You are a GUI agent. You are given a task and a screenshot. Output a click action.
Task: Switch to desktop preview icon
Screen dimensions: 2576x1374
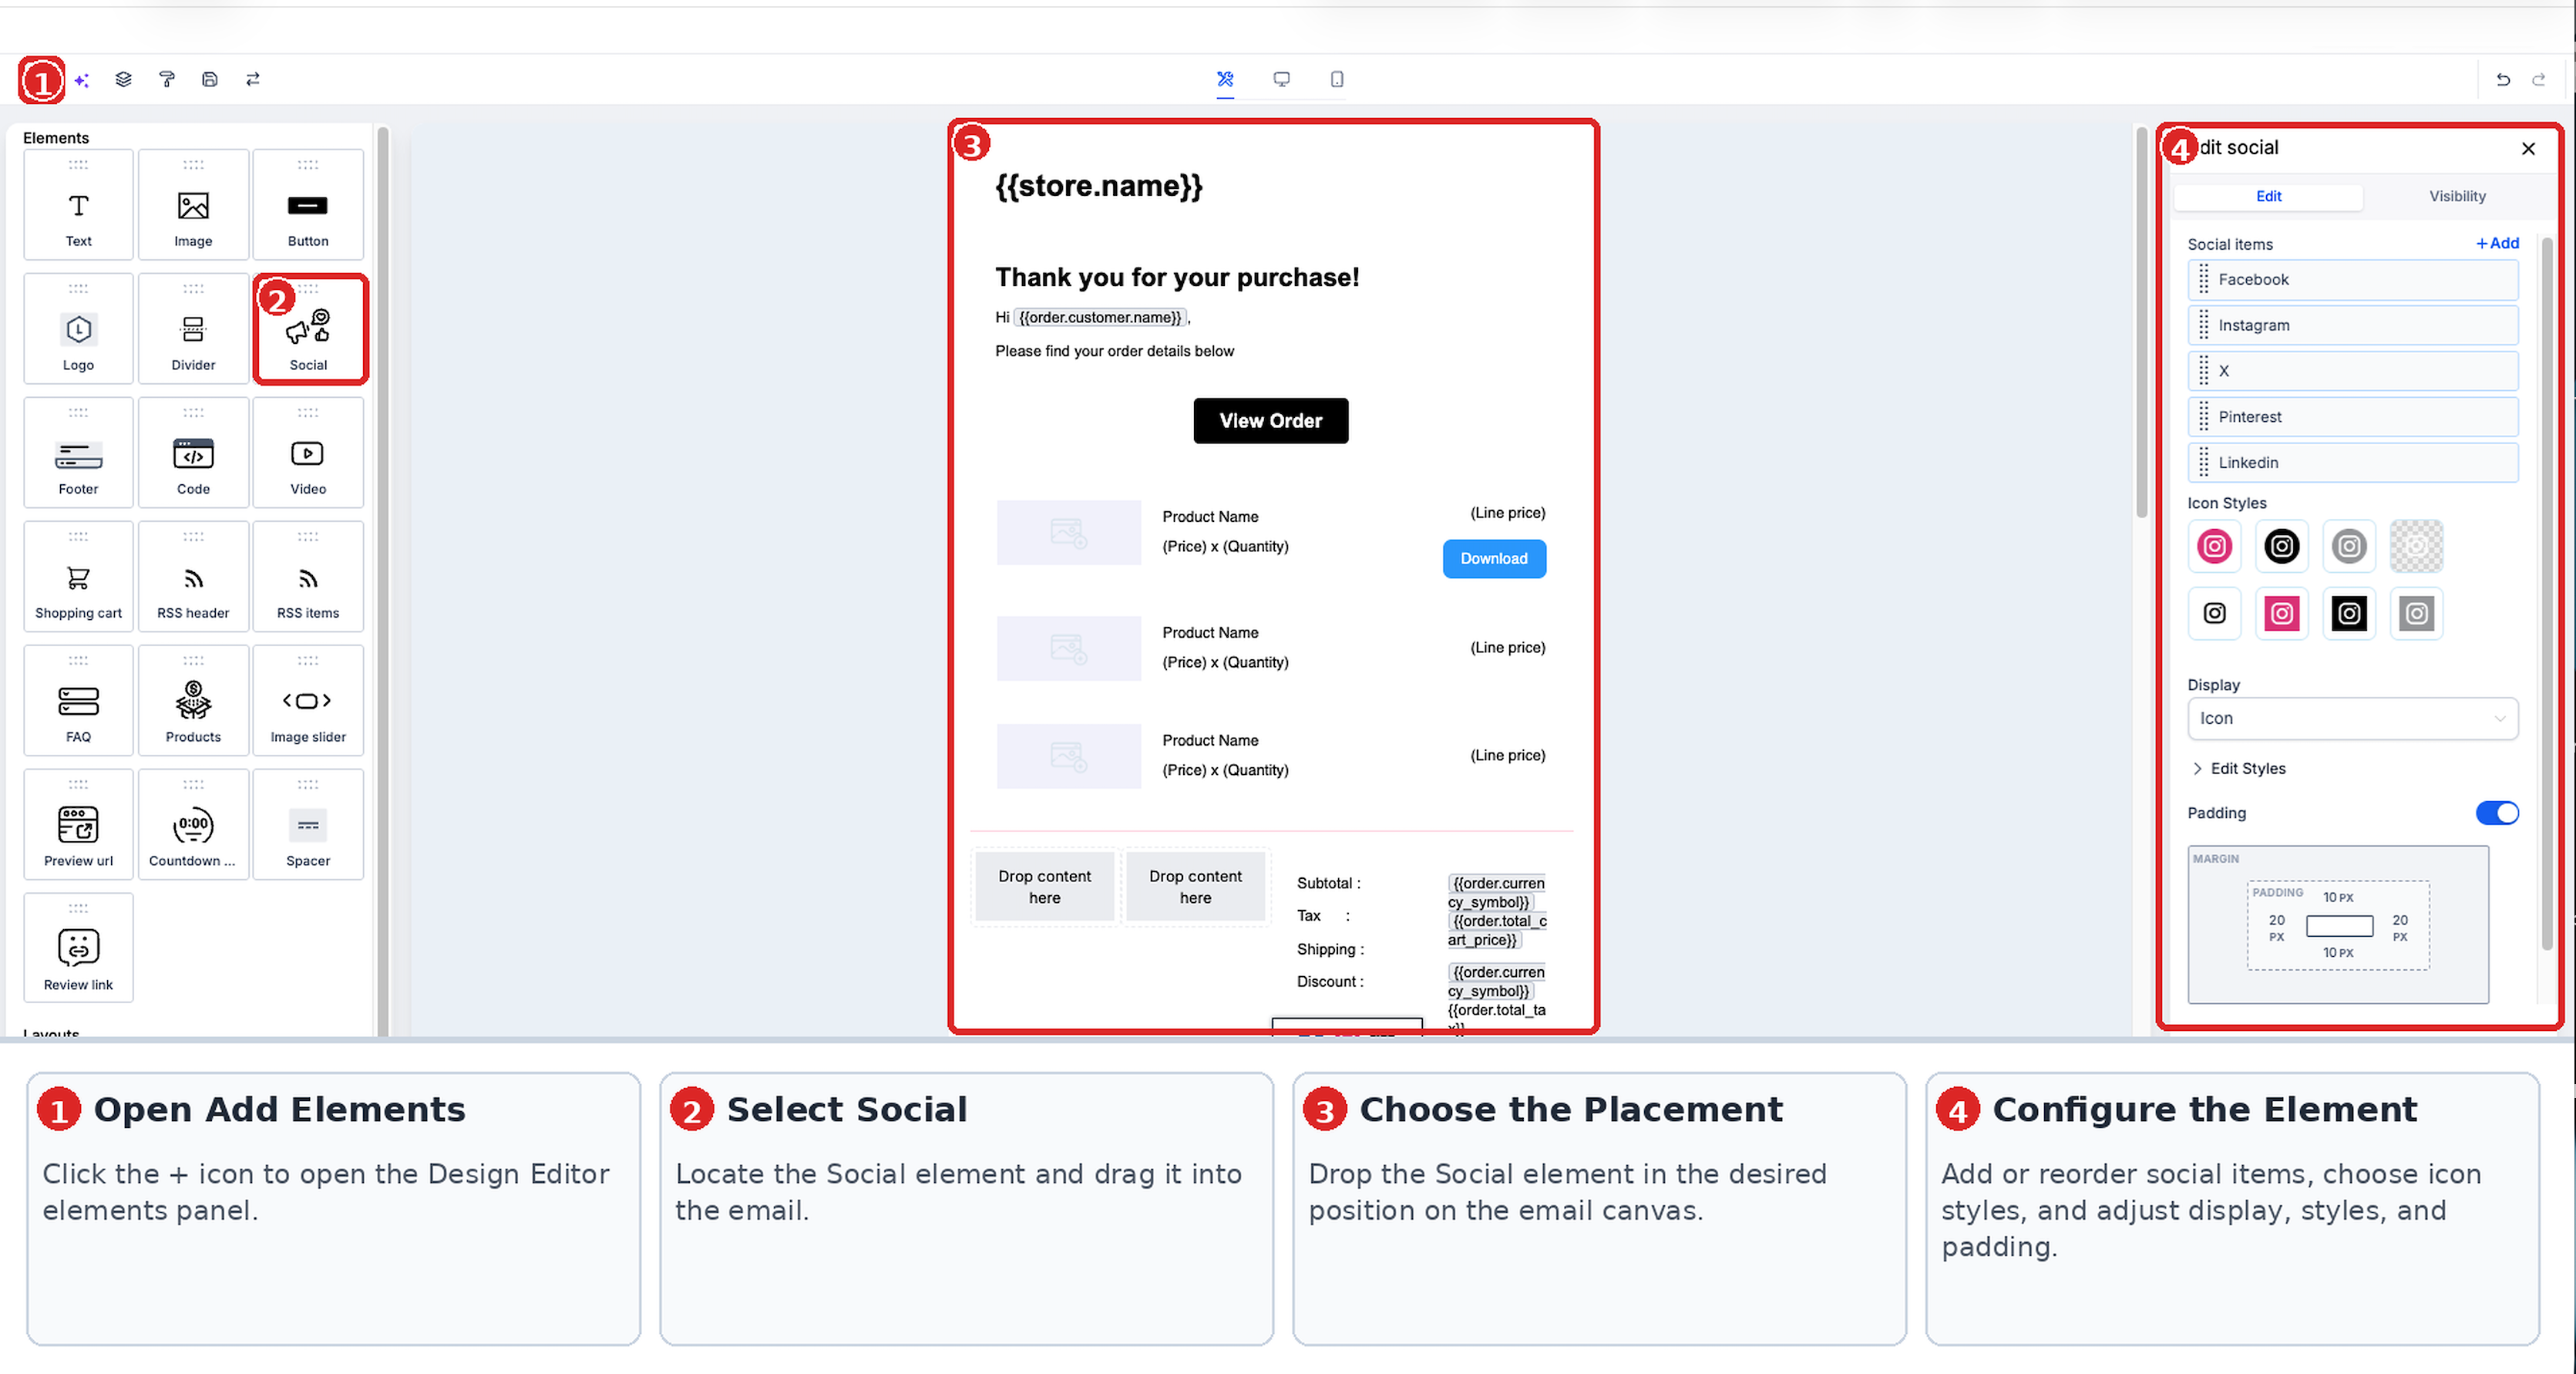[1281, 79]
